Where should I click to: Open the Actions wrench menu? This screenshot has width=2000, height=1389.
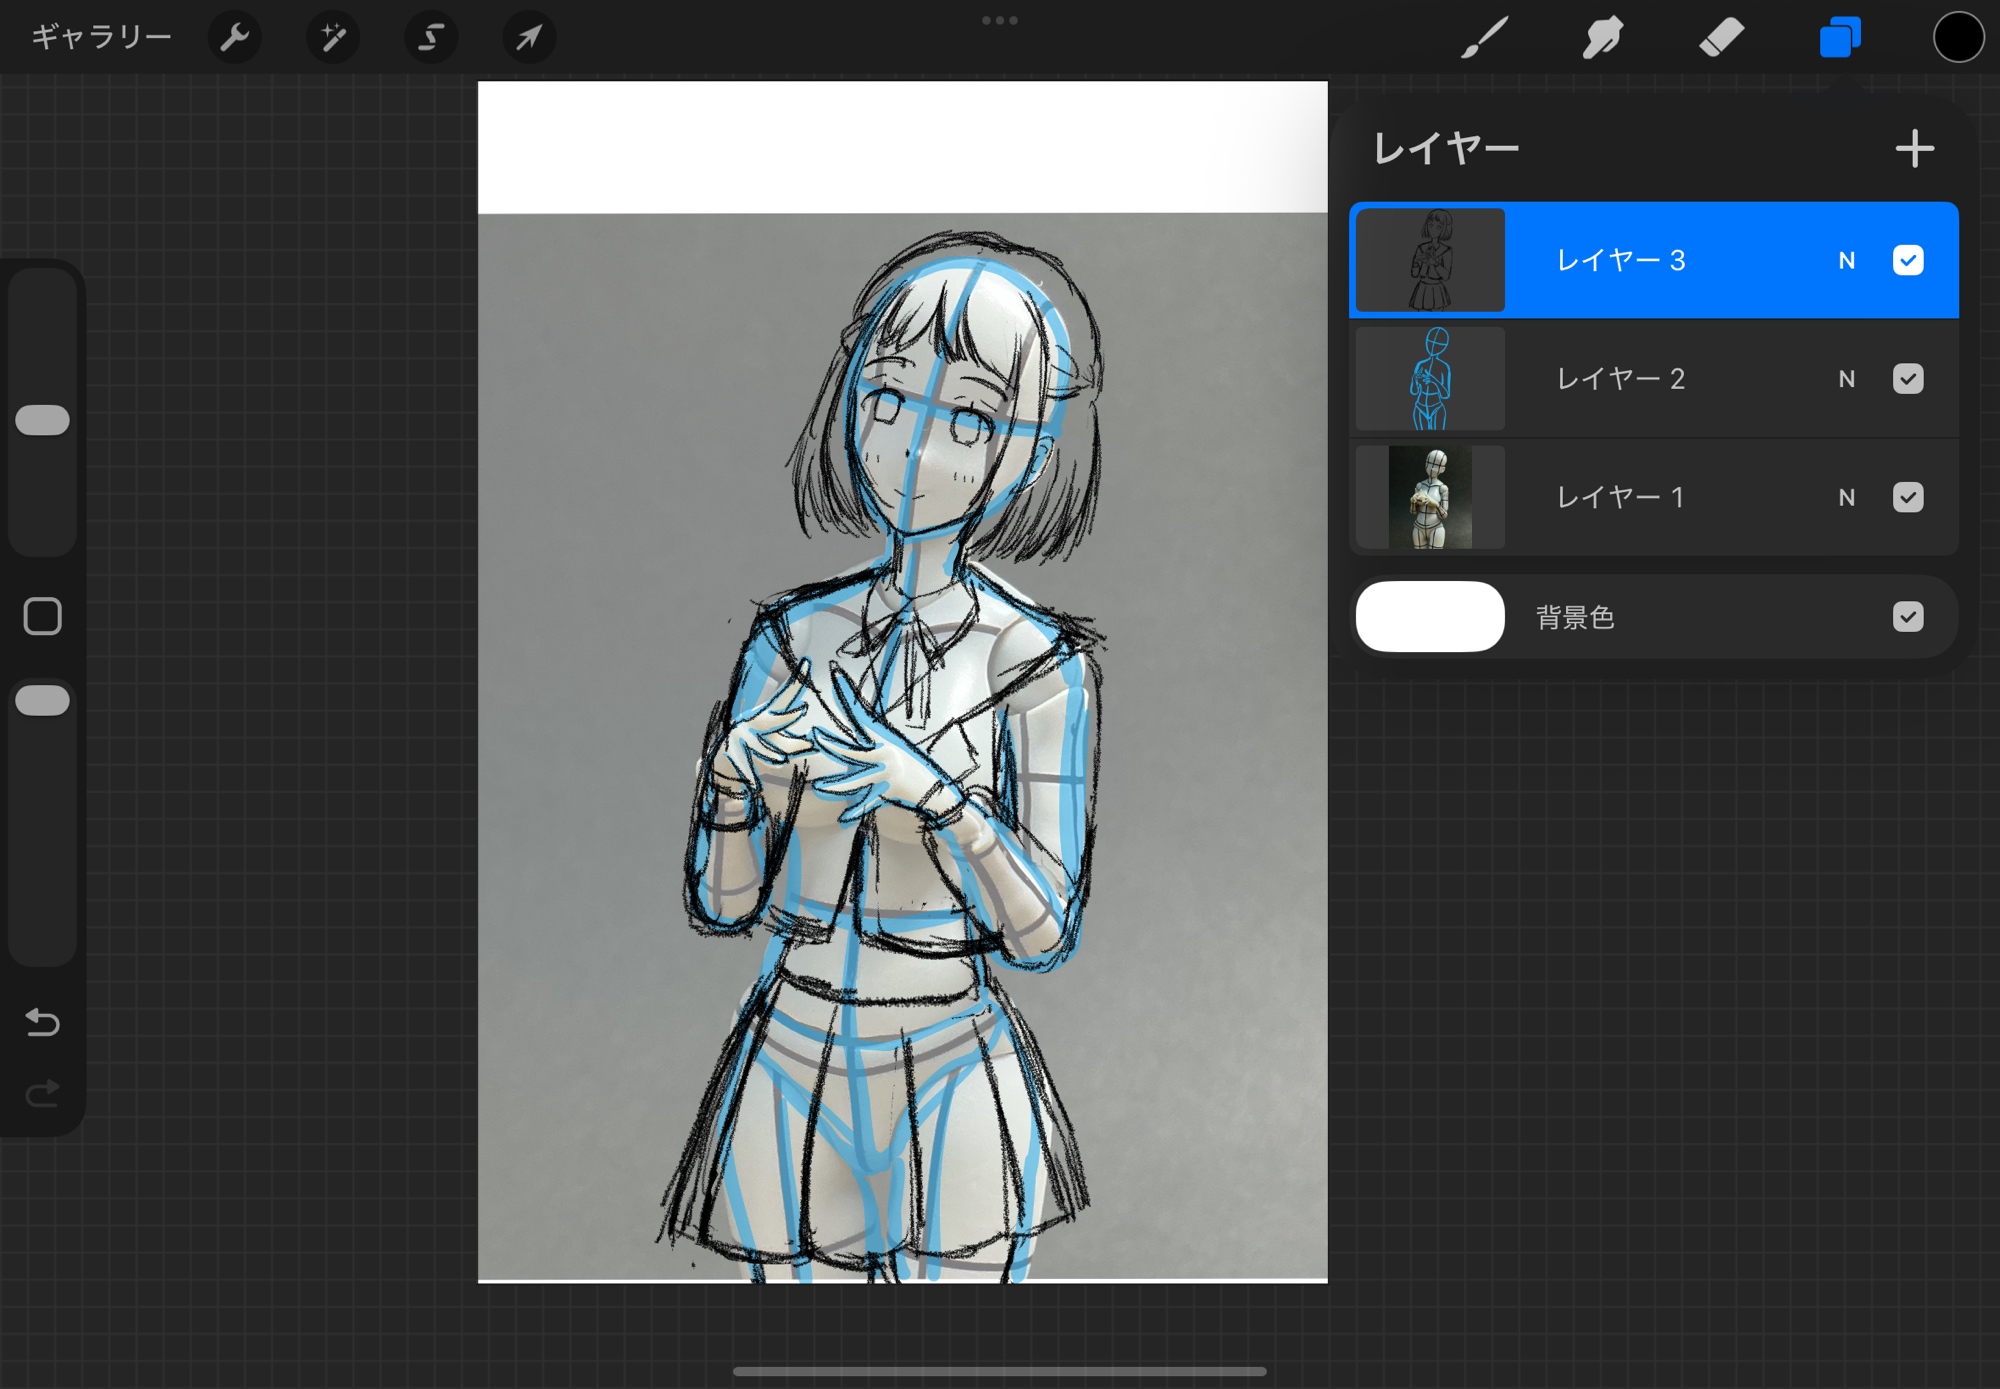point(234,38)
